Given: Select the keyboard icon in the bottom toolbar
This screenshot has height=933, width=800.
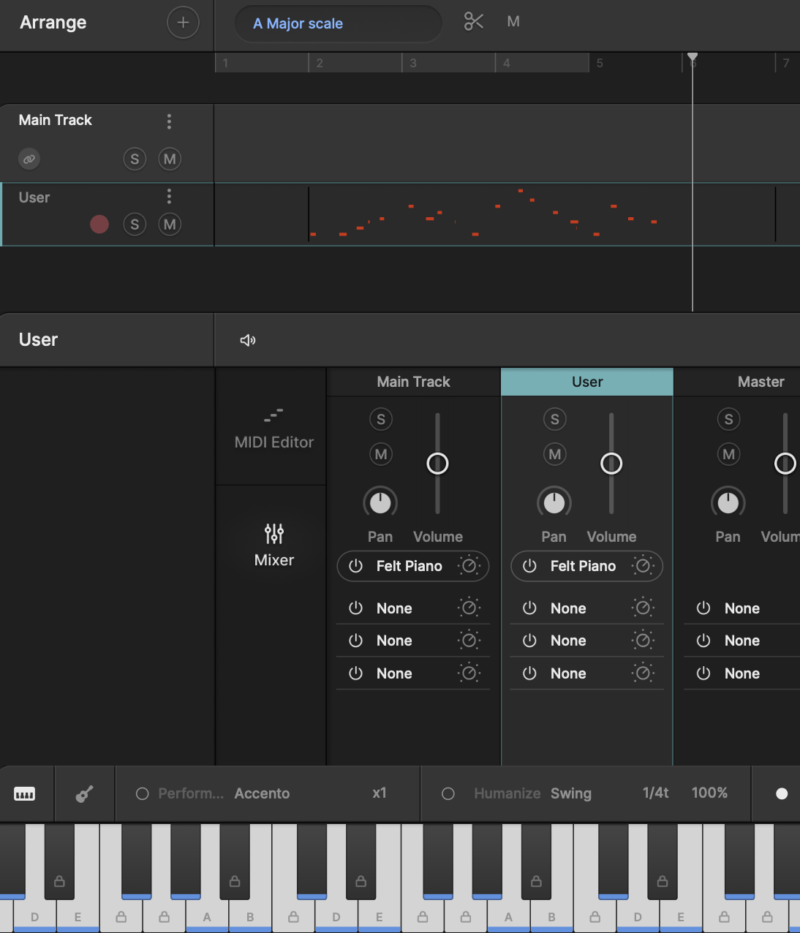Looking at the screenshot, I should (x=25, y=793).
